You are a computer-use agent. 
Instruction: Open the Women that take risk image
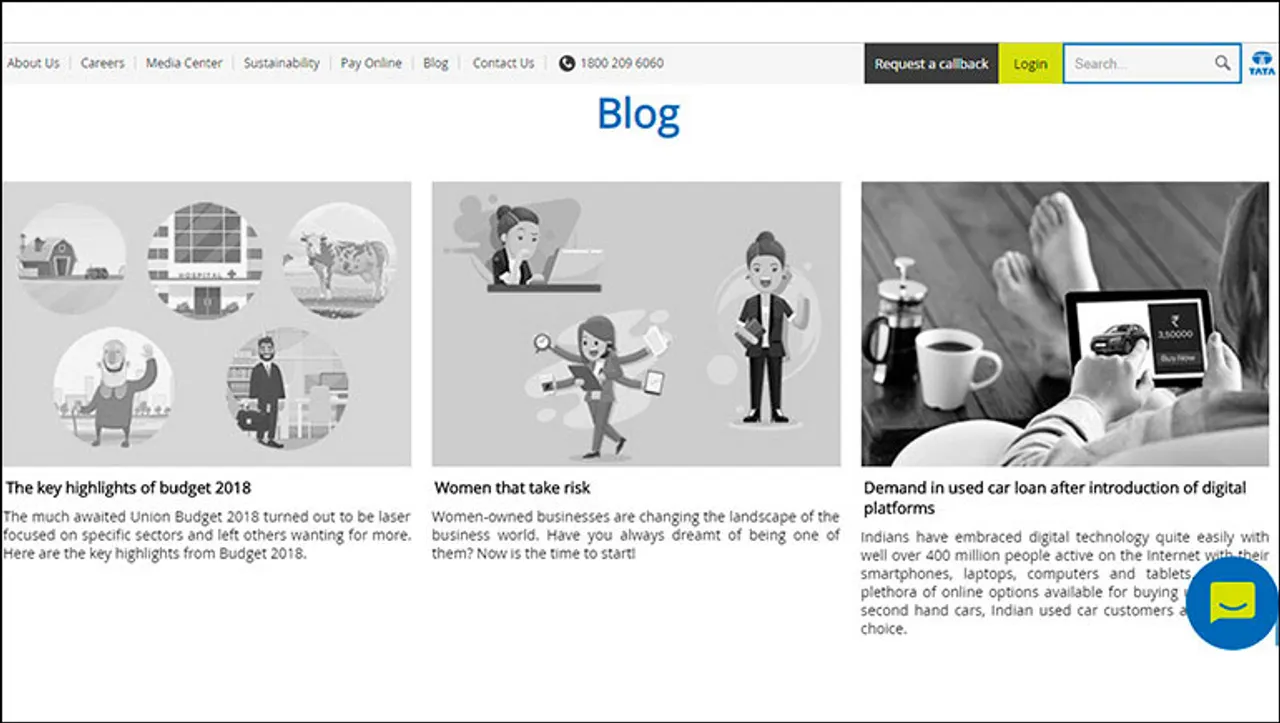(x=636, y=323)
